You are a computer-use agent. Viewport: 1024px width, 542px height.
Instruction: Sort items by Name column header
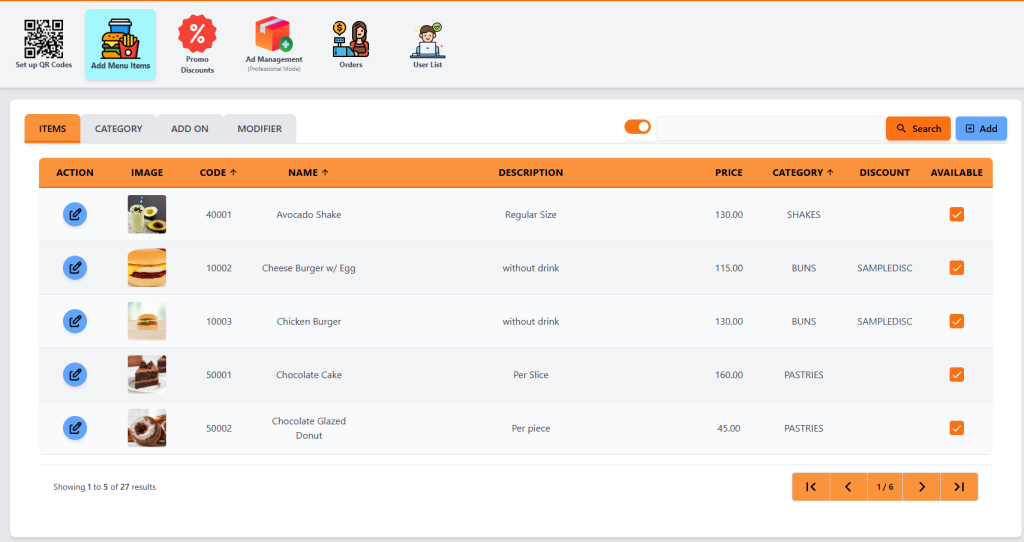tap(308, 173)
